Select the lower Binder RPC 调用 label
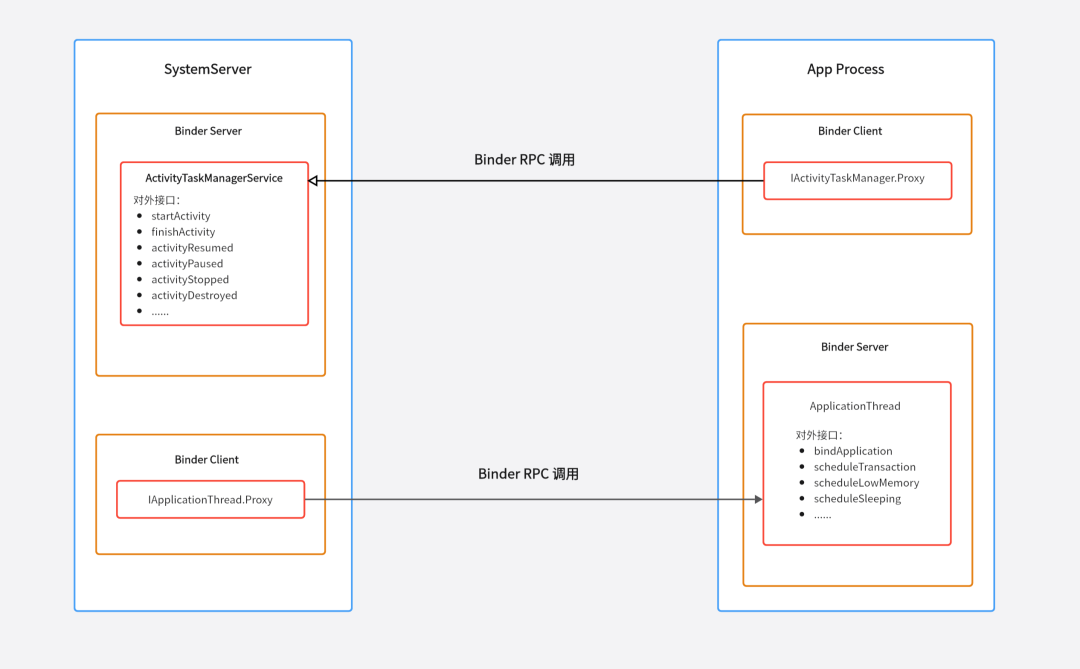This screenshot has width=1080, height=669. point(528,473)
